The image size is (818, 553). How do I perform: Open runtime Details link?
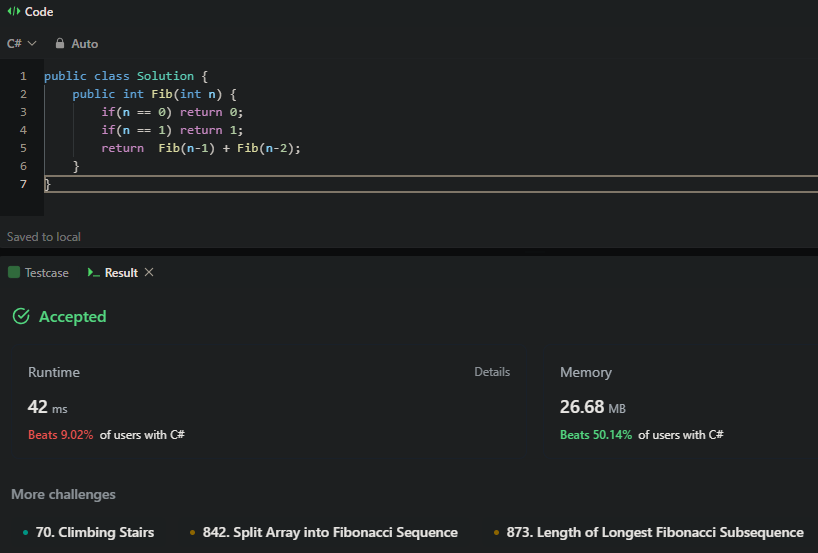tap(491, 372)
